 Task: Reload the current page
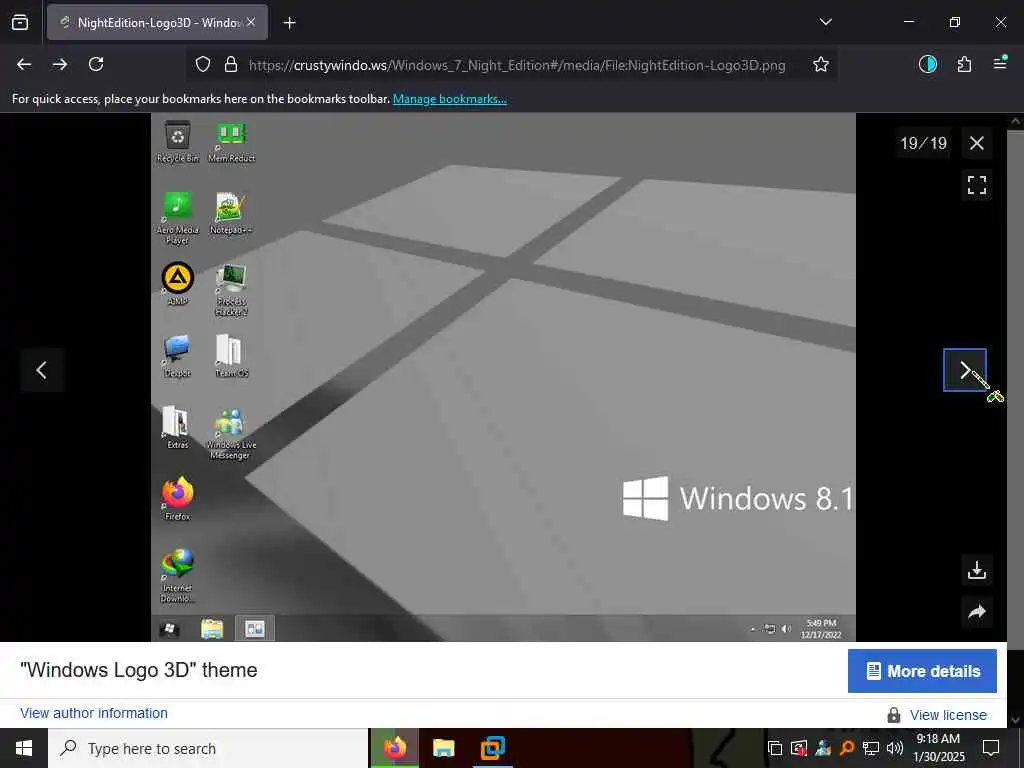click(x=96, y=64)
